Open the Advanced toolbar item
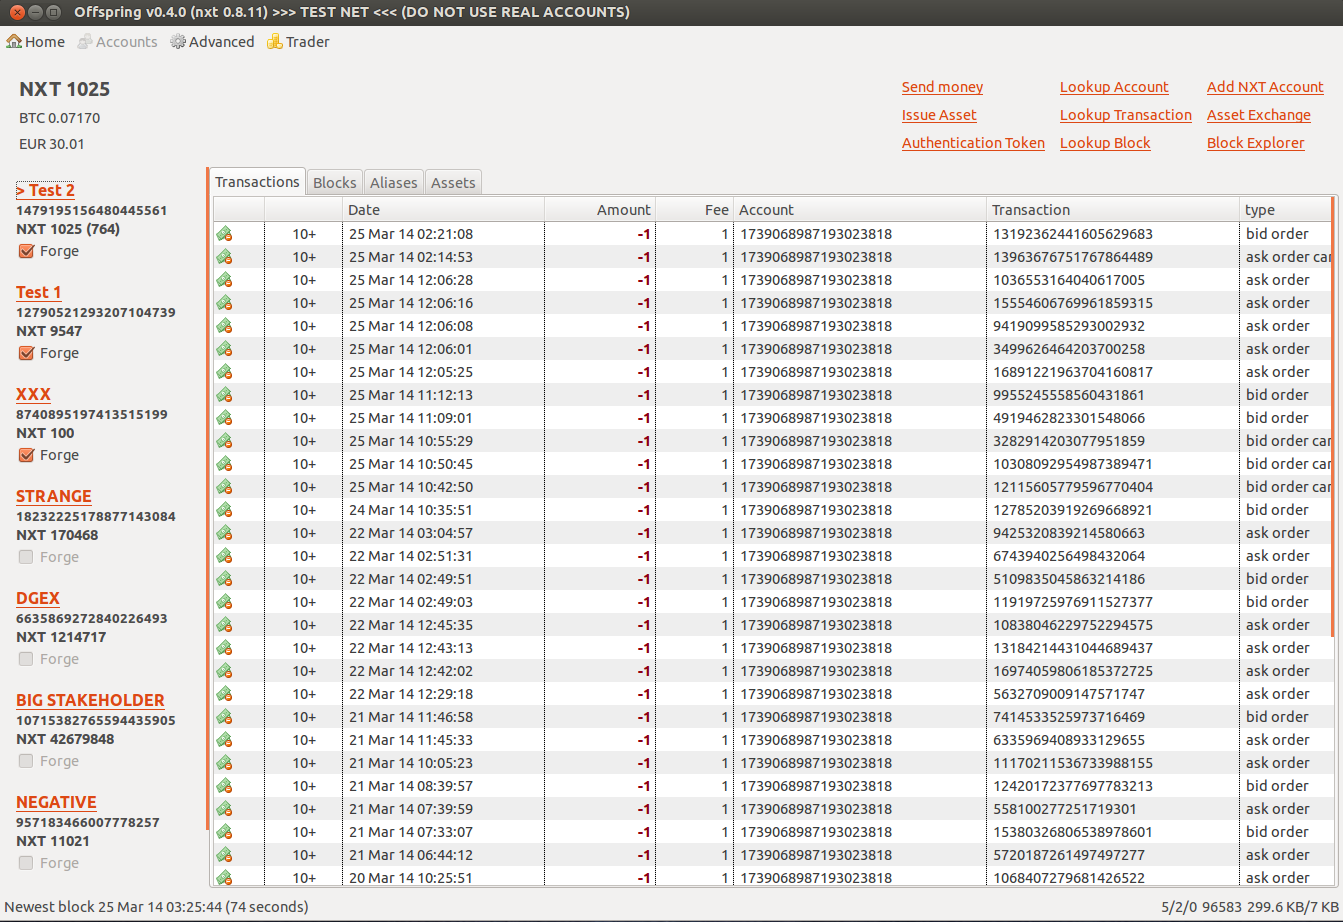Image resolution: width=1343 pixels, height=922 pixels. point(212,42)
